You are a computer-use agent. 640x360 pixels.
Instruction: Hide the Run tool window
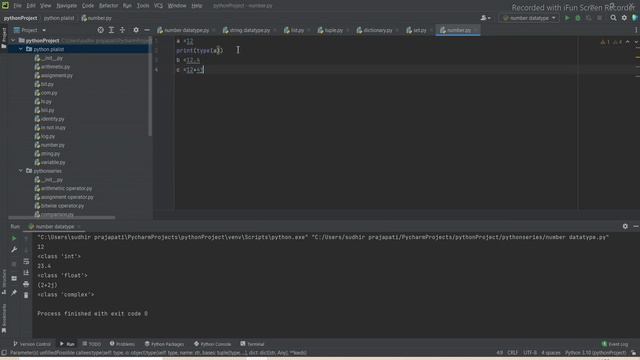(636, 226)
